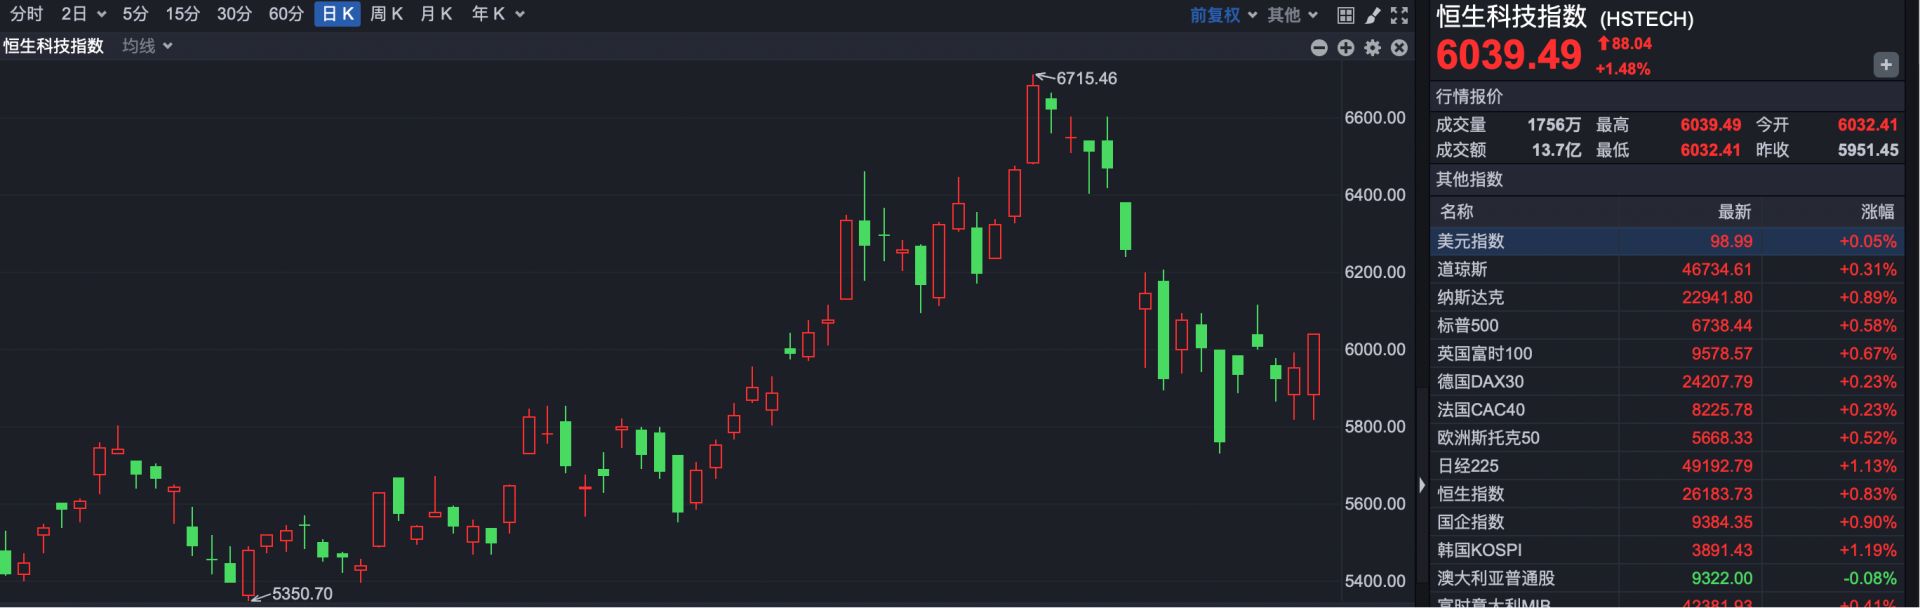Screen dimensions: 1920x608
Task: Expand the 均线 moving average dropdown
Action: 147,46
